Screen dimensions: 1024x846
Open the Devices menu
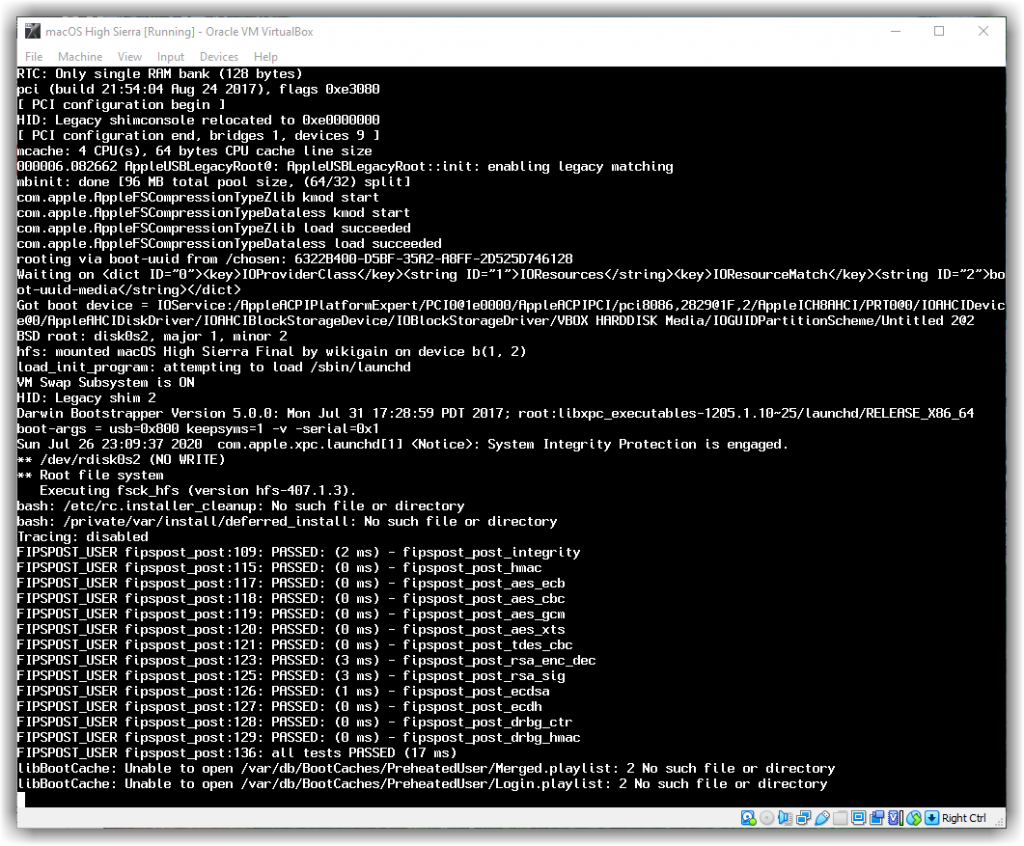click(218, 57)
